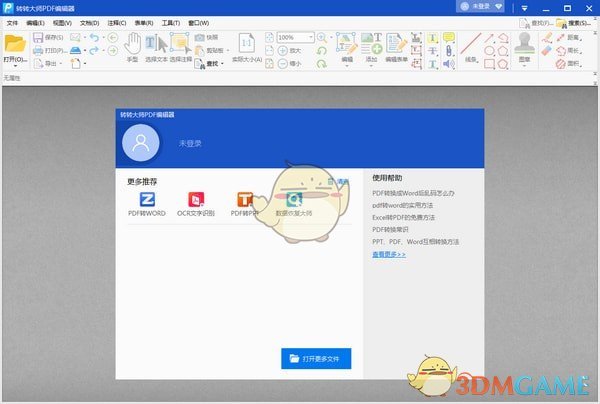
Task: Open the 注释(C) menu
Action: 117,23
